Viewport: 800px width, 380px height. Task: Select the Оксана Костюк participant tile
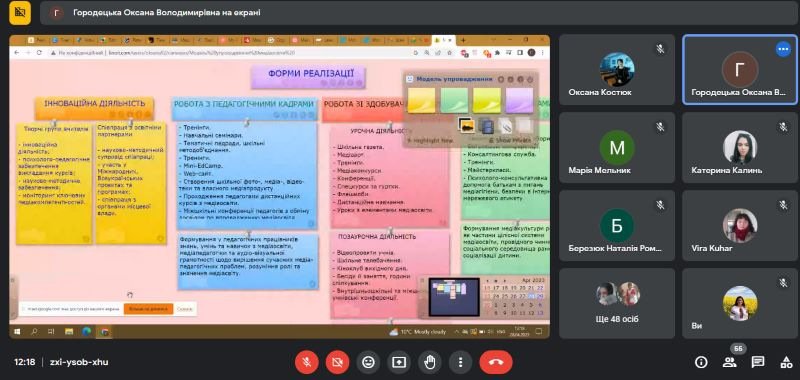tap(617, 70)
